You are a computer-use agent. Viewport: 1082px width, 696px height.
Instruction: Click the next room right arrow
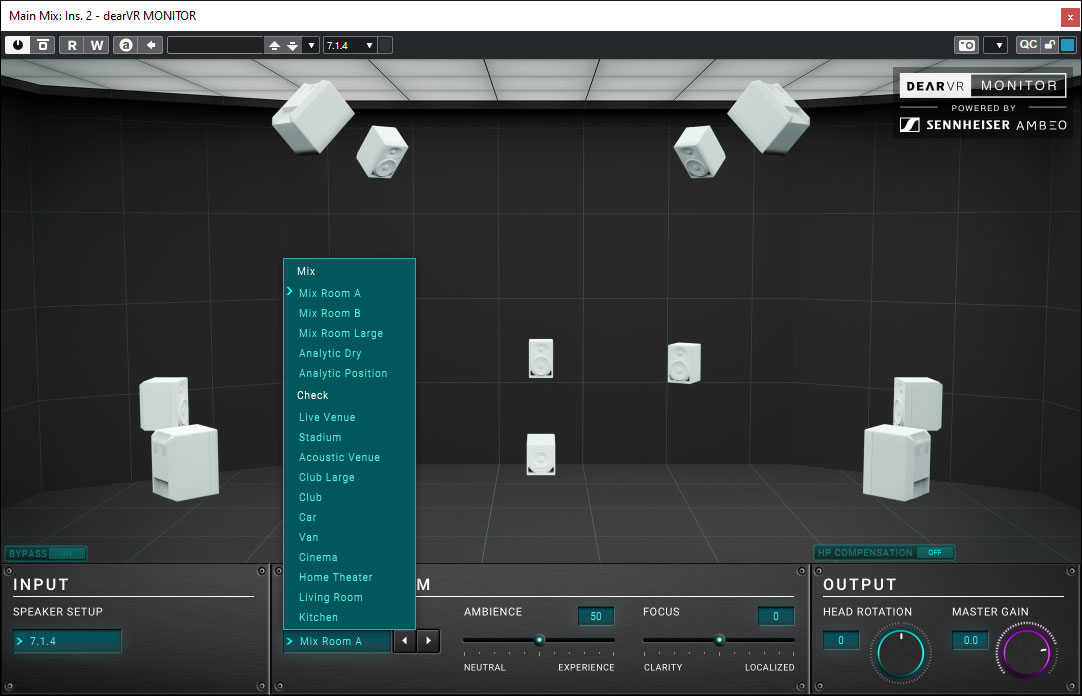(428, 641)
